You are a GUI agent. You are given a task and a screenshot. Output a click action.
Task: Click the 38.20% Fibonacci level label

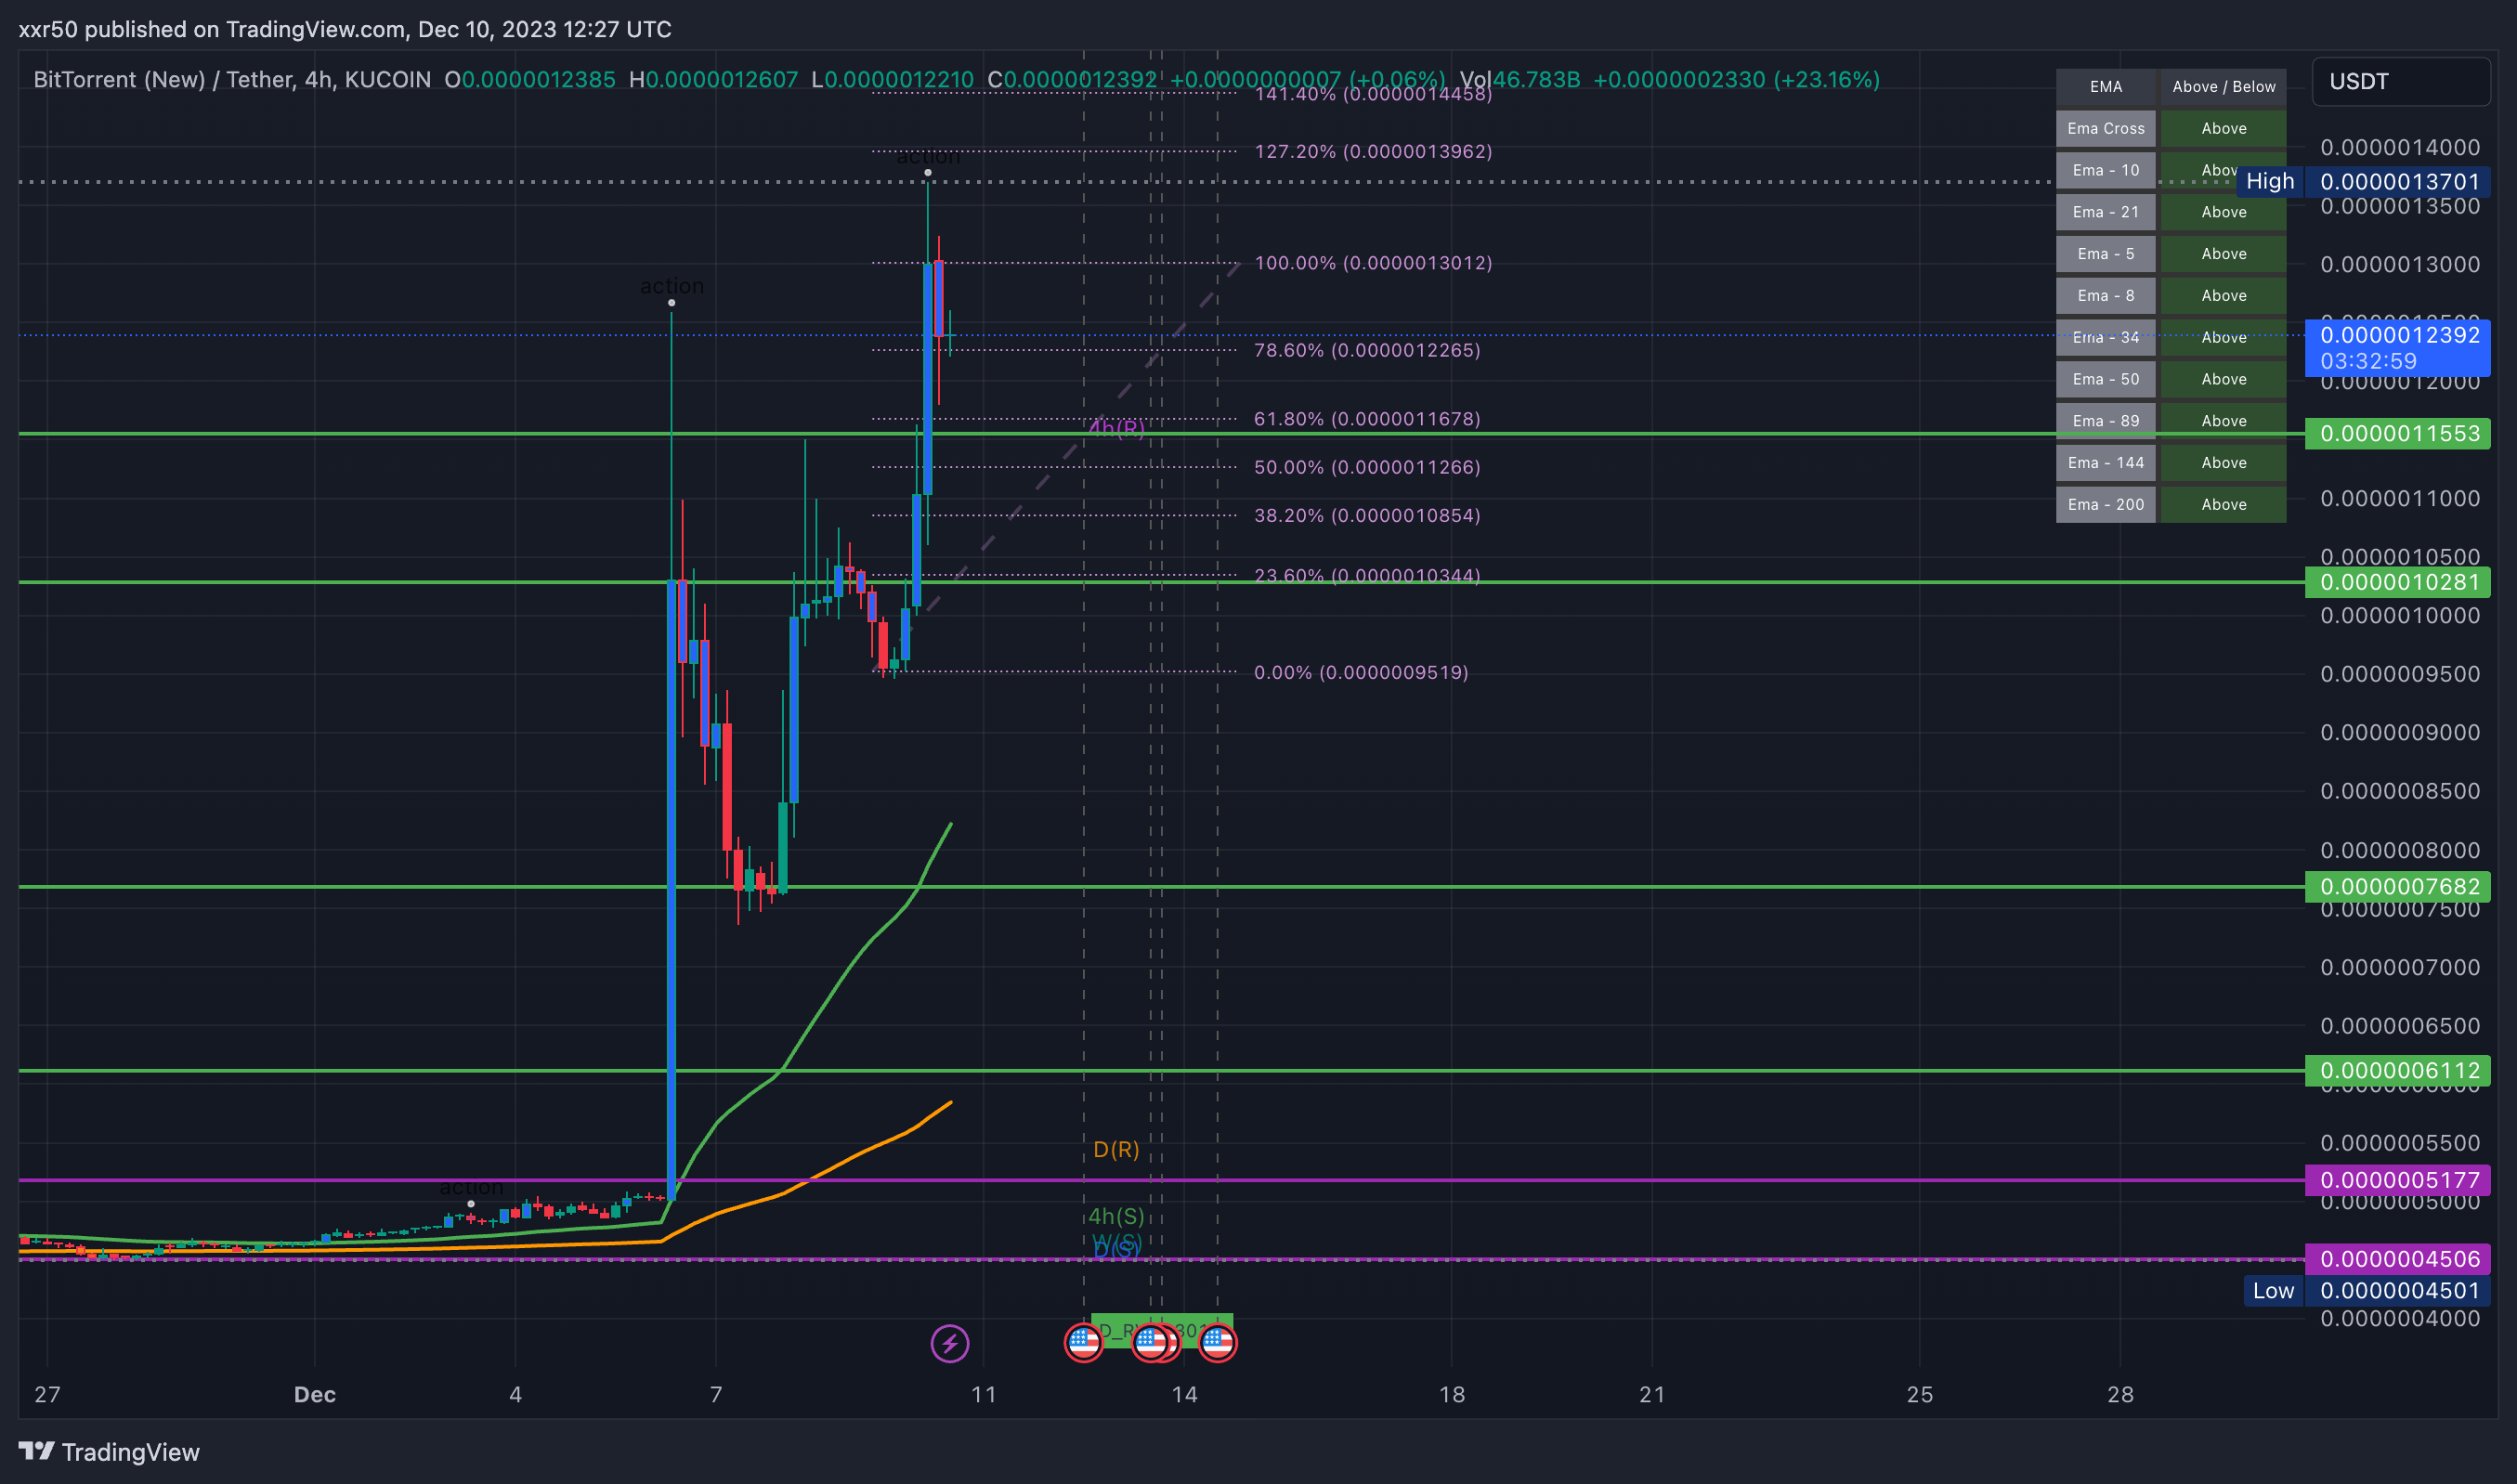[x=1367, y=515]
